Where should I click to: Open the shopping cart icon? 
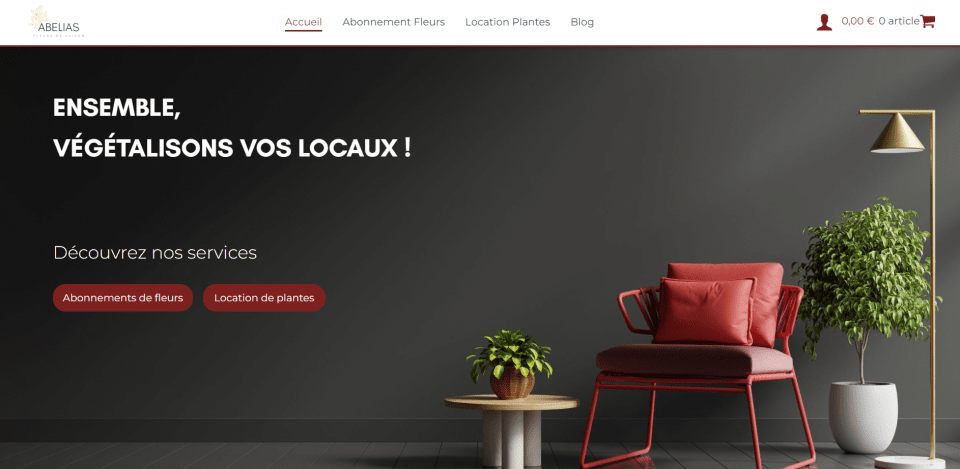(928, 21)
